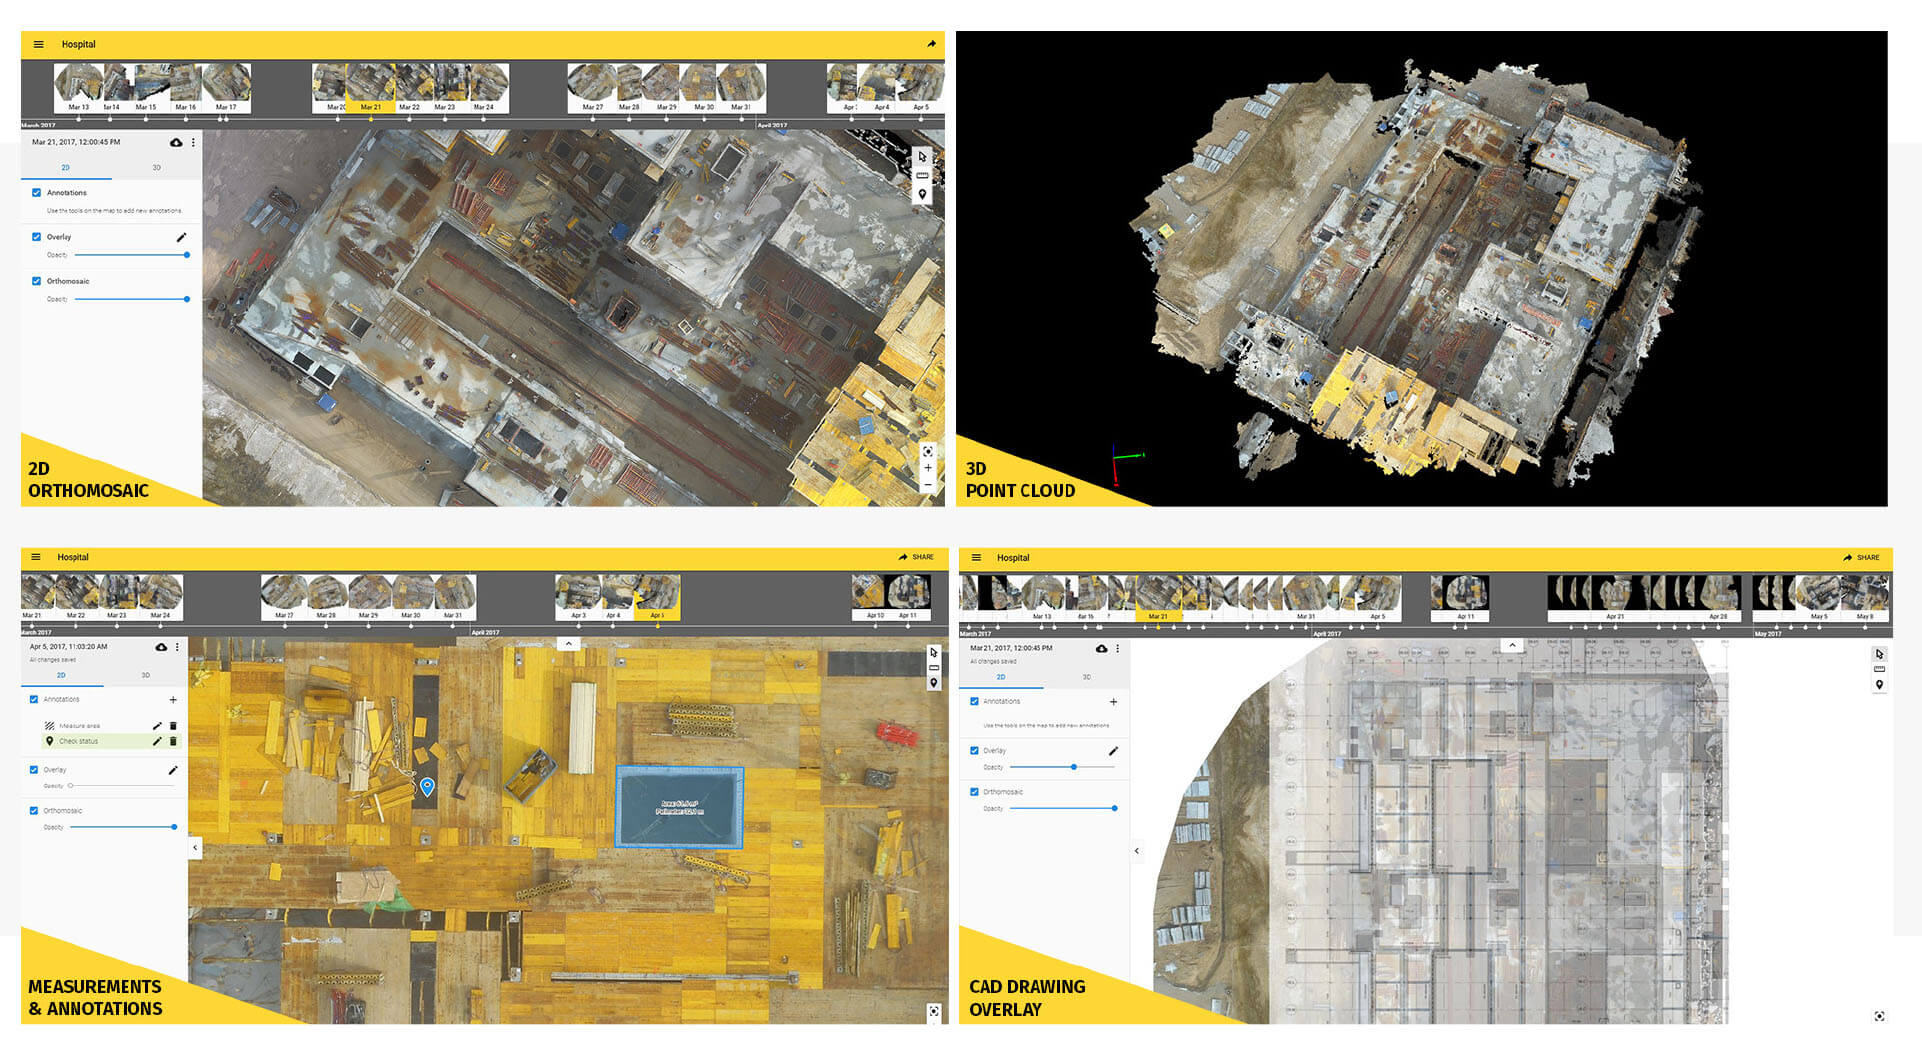This screenshot has height=1058, width=1922.
Task: Select 2D tab in CAD Drawing Overlay panel
Action: pyautogui.click(x=1000, y=677)
